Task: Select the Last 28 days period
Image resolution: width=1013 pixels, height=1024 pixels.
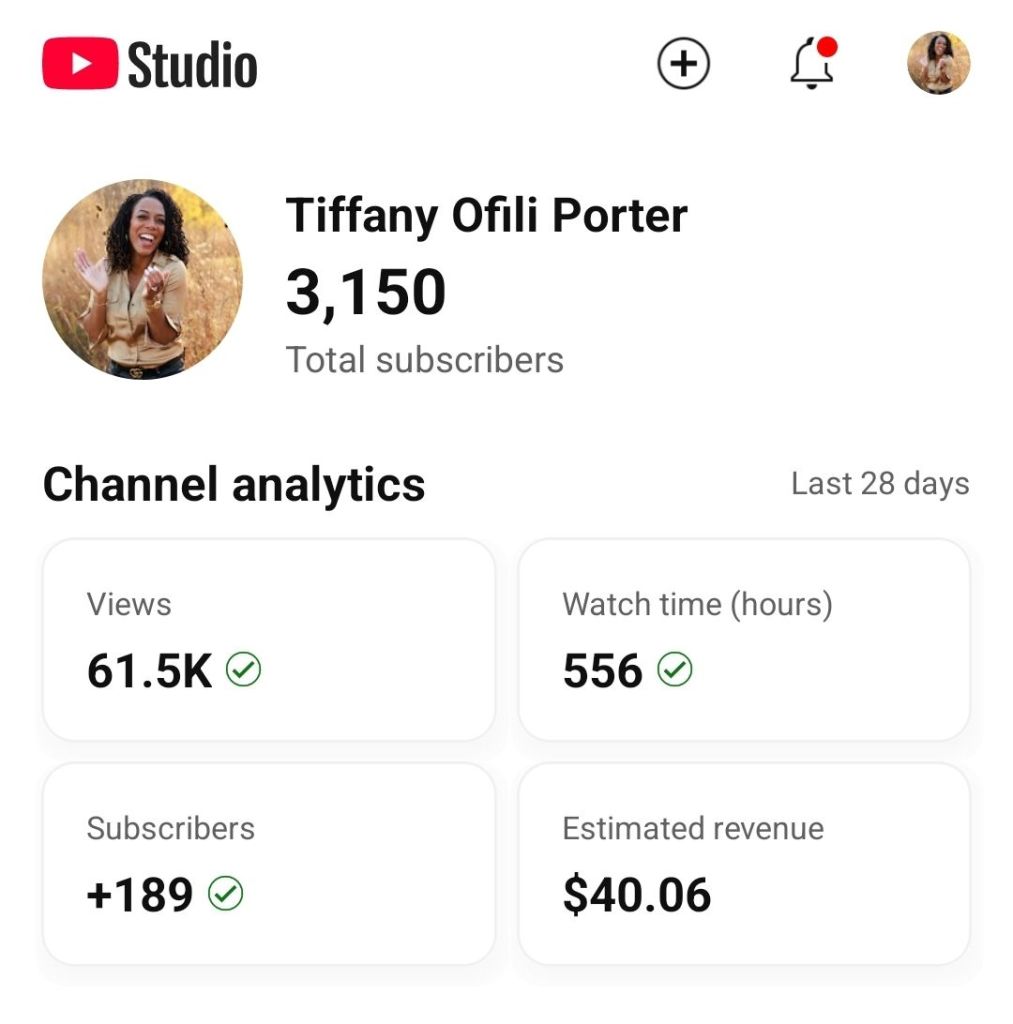Action: coord(880,484)
